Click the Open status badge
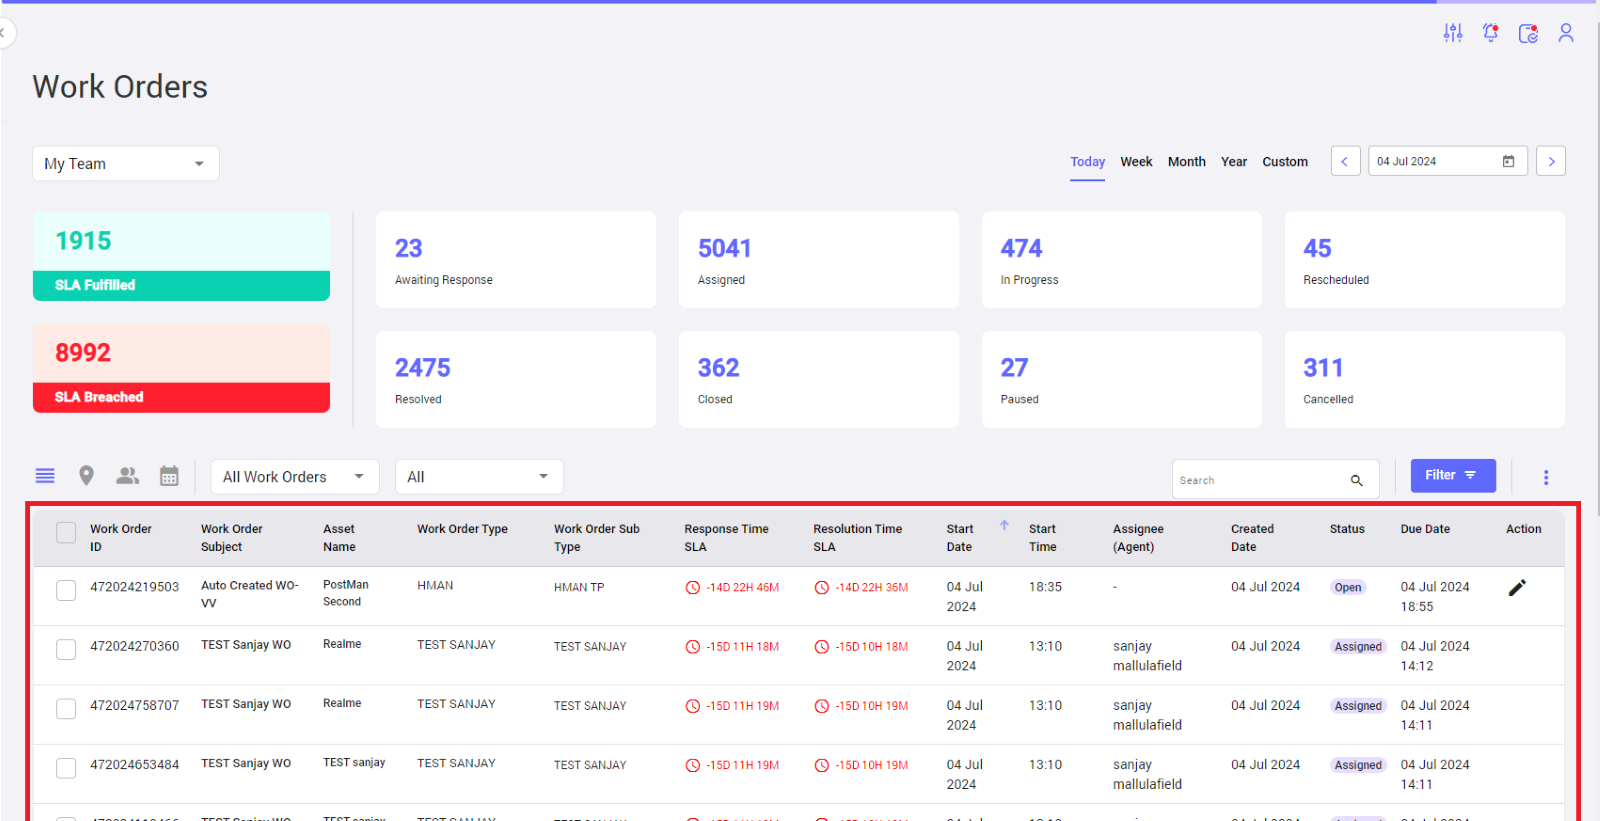The image size is (1600, 821). click(1348, 588)
